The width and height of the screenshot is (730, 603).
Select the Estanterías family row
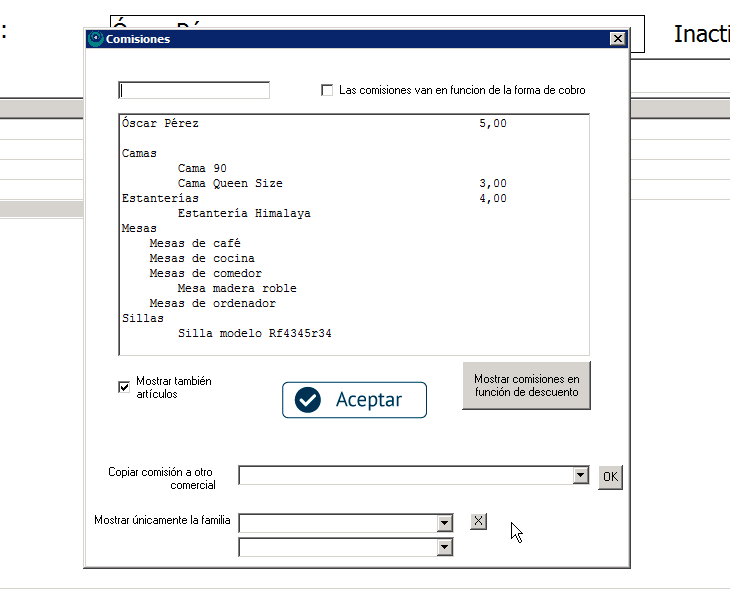[x=160, y=199]
